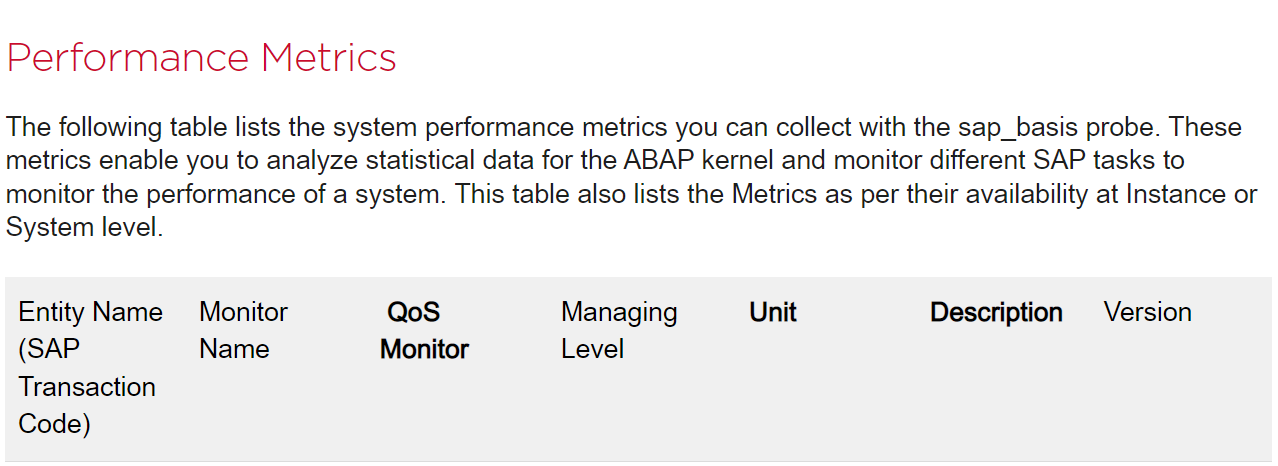The image size is (1278, 466).
Task: Click the Monitor Name column header
Action: (x=243, y=330)
